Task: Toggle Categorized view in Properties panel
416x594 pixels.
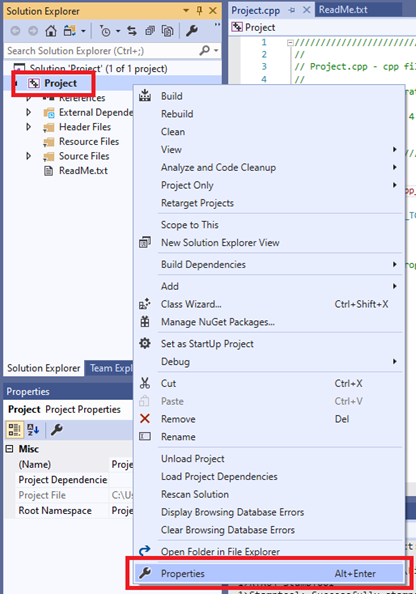Action: point(14,430)
